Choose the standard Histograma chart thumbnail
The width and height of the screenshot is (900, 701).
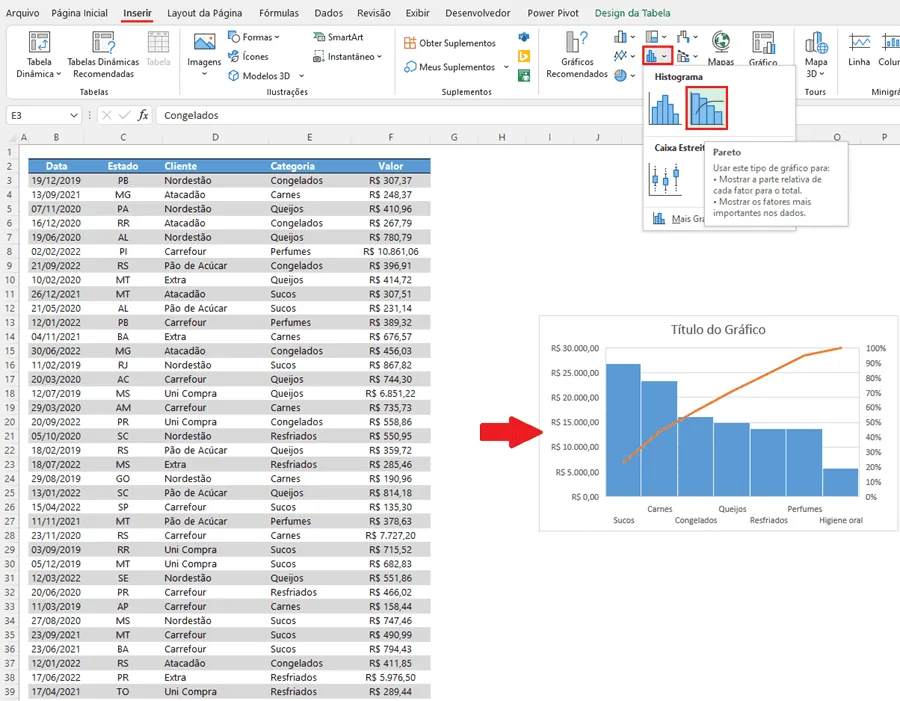pos(664,109)
